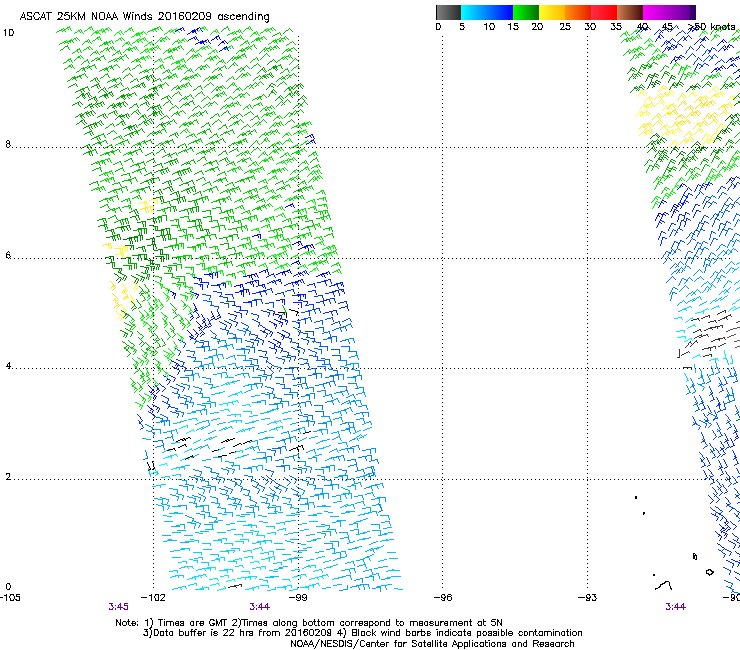Click the latitude axis label '6'

point(8,255)
